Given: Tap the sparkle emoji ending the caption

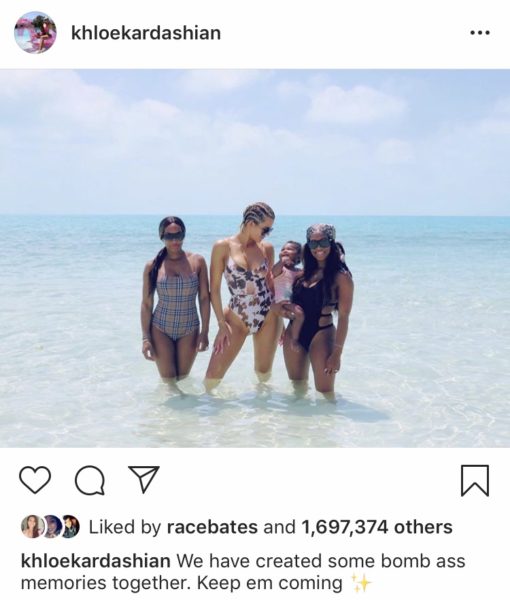Looking at the screenshot, I should [361, 583].
